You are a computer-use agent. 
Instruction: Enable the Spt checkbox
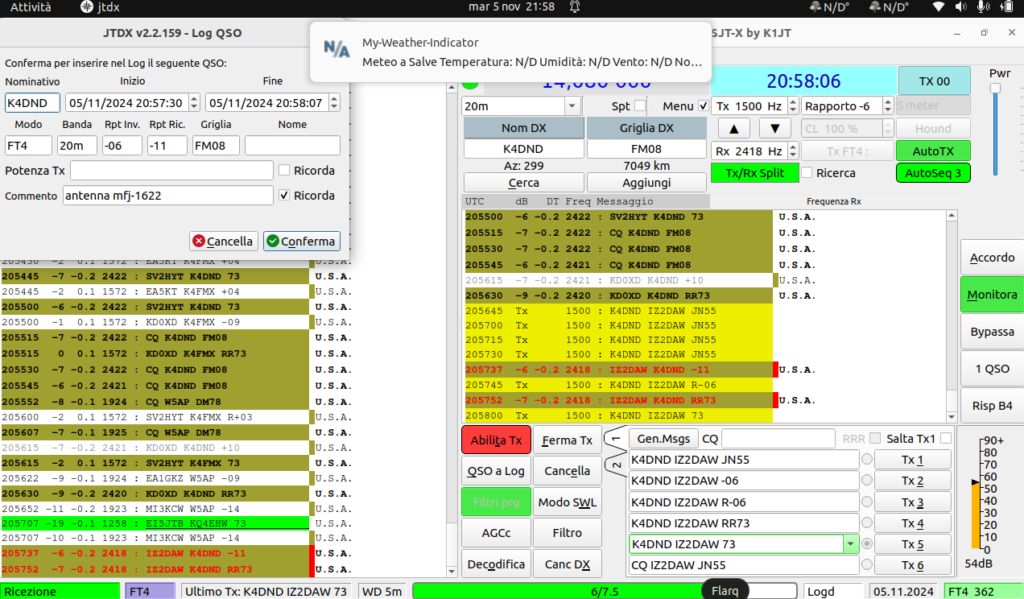[639, 106]
